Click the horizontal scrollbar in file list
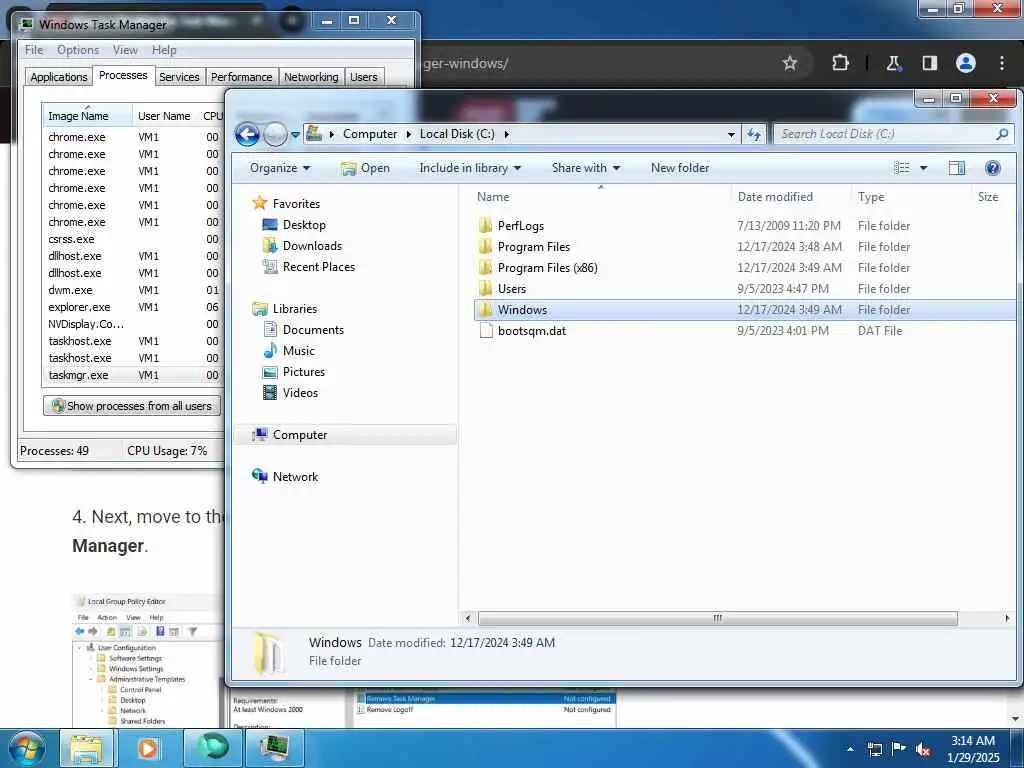The image size is (1024, 768). (718, 618)
